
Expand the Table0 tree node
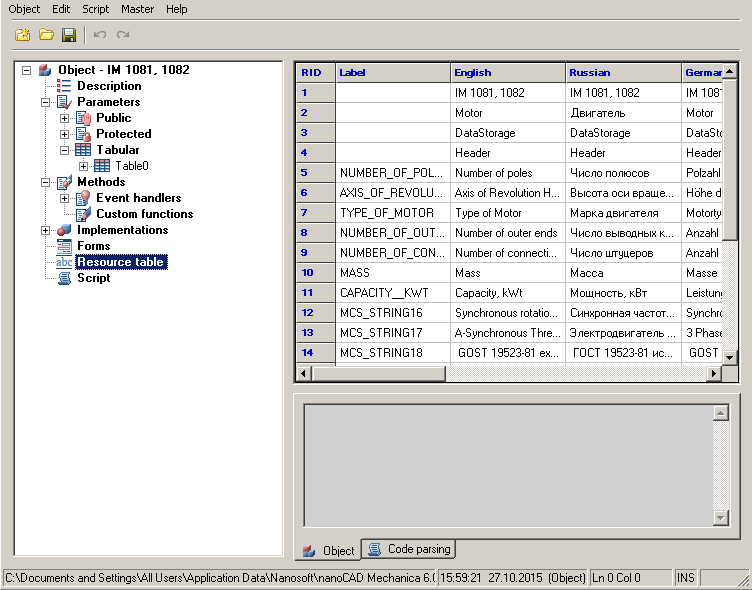(84, 166)
